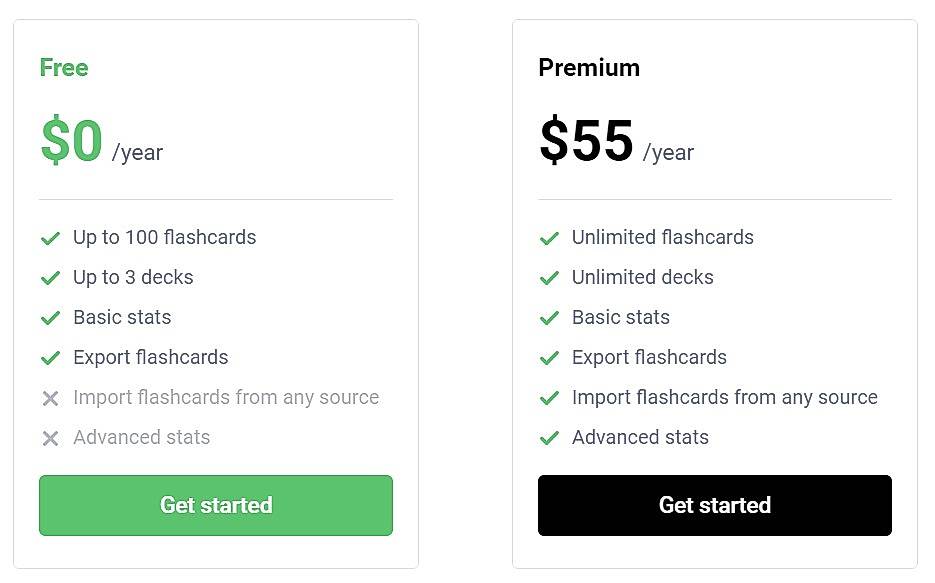Select the Basic stats row in Premium plan

620,318
